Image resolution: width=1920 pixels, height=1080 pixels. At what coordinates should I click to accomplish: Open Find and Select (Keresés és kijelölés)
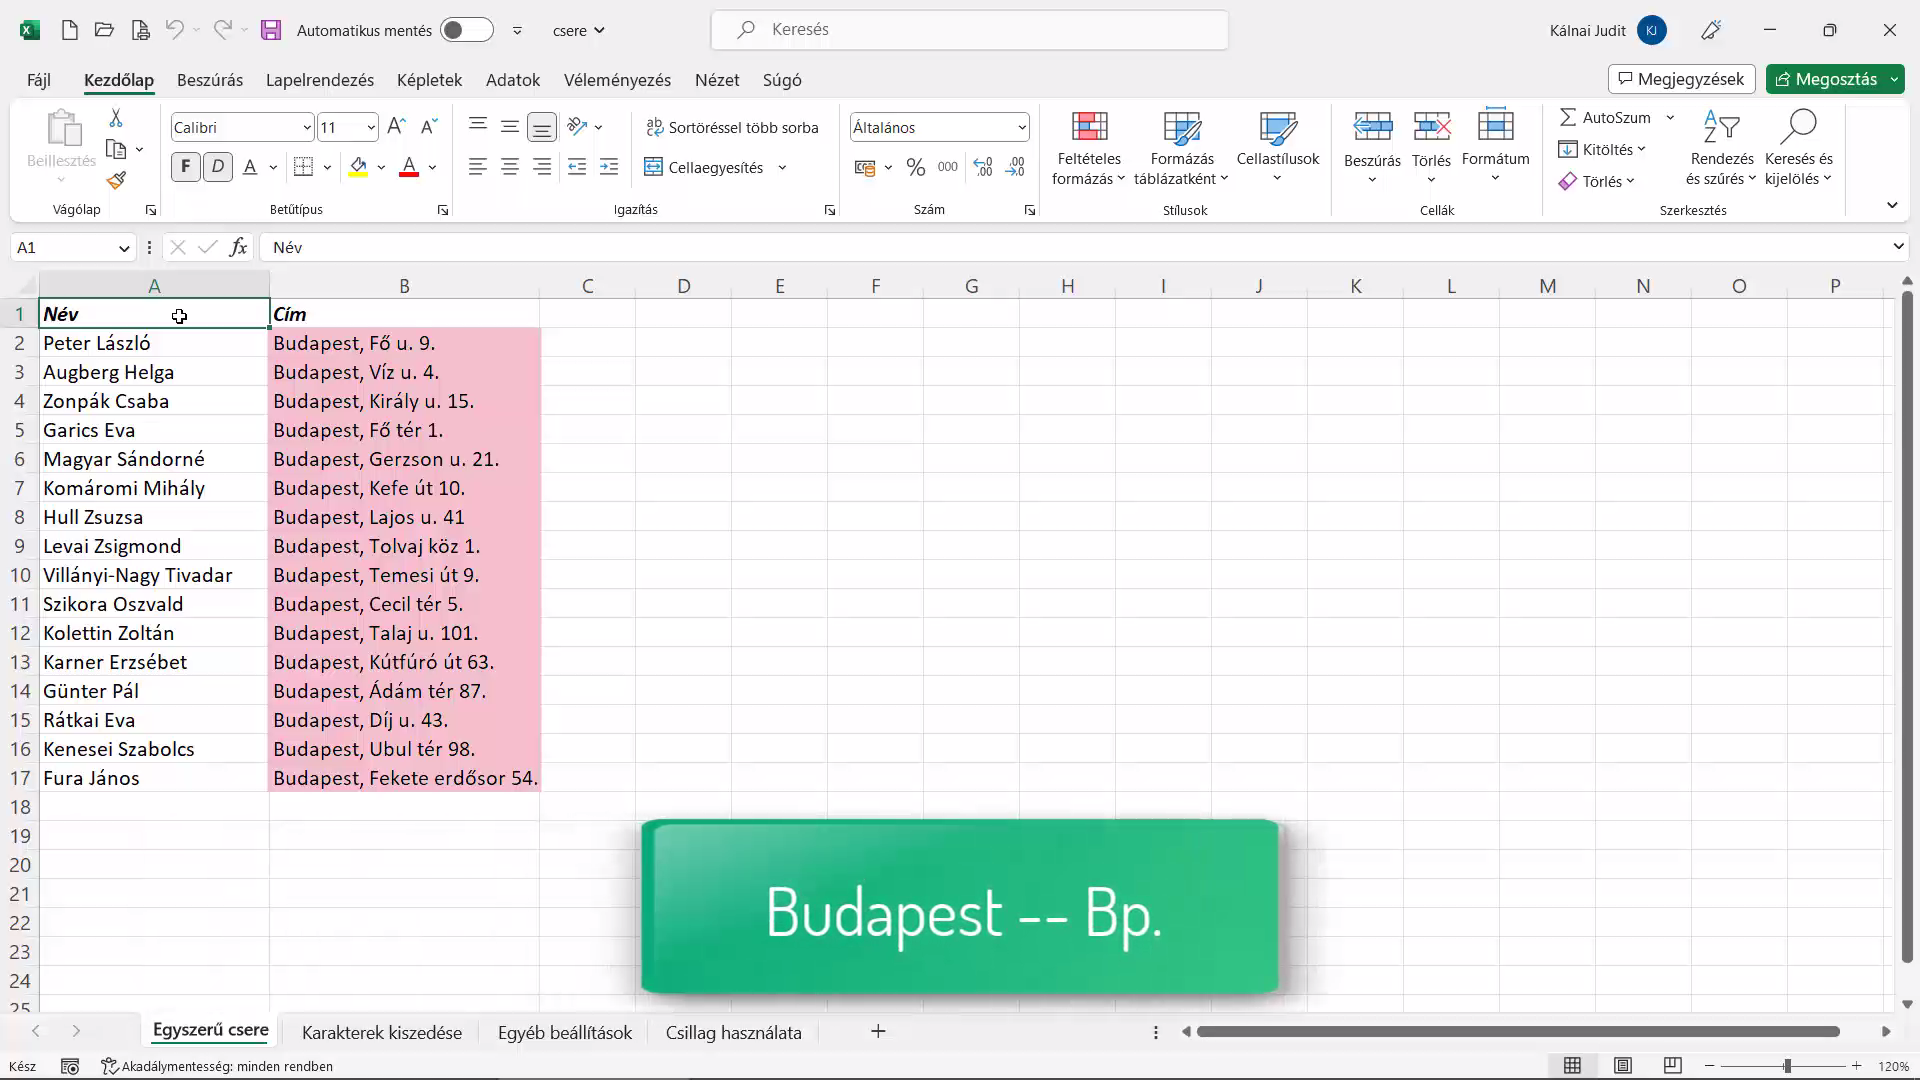coord(1798,148)
